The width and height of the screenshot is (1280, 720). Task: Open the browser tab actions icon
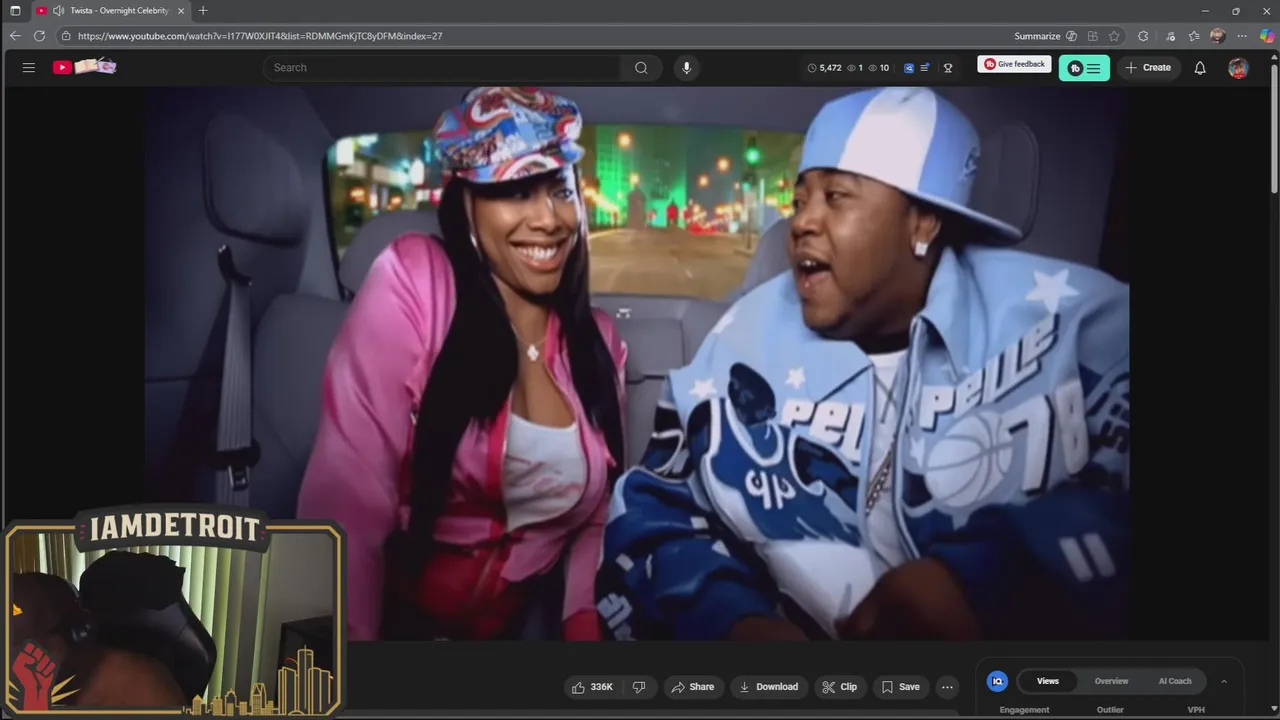(15, 11)
